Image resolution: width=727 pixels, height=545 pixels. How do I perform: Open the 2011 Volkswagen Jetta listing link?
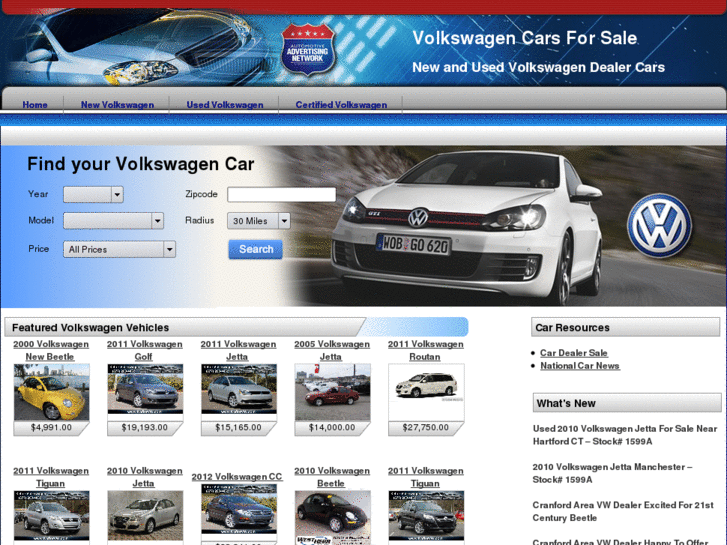(238, 350)
